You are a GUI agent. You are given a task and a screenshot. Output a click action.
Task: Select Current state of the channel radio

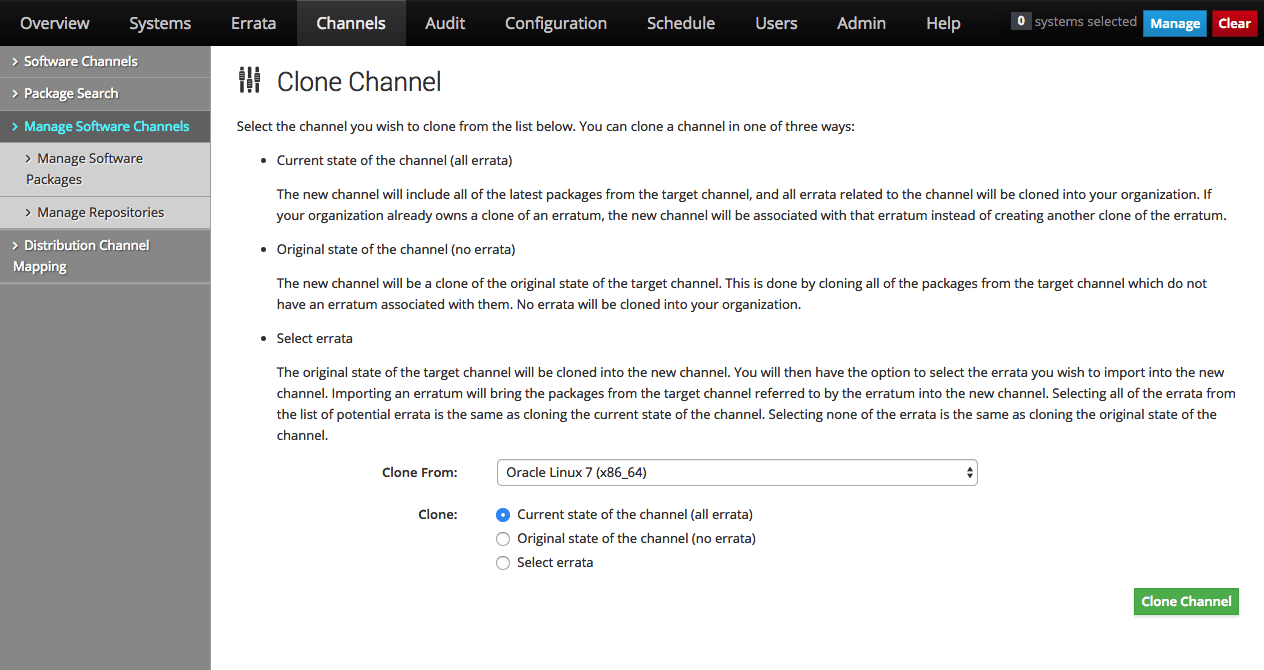tap(503, 515)
